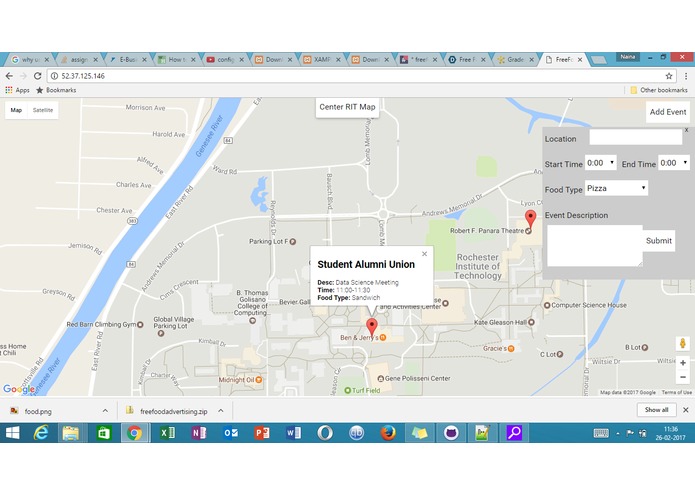Open the Bookmarks folder in bookmarks bar
Image resolution: width=695 pixels, height=494 pixels.
coord(56,90)
